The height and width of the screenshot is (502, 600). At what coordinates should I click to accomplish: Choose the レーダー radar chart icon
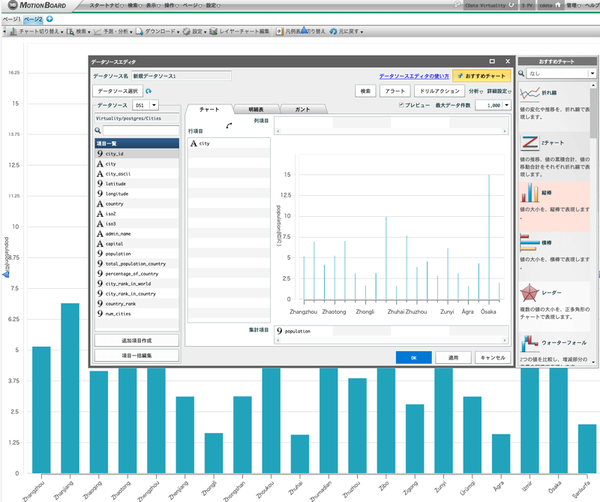point(531,297)
